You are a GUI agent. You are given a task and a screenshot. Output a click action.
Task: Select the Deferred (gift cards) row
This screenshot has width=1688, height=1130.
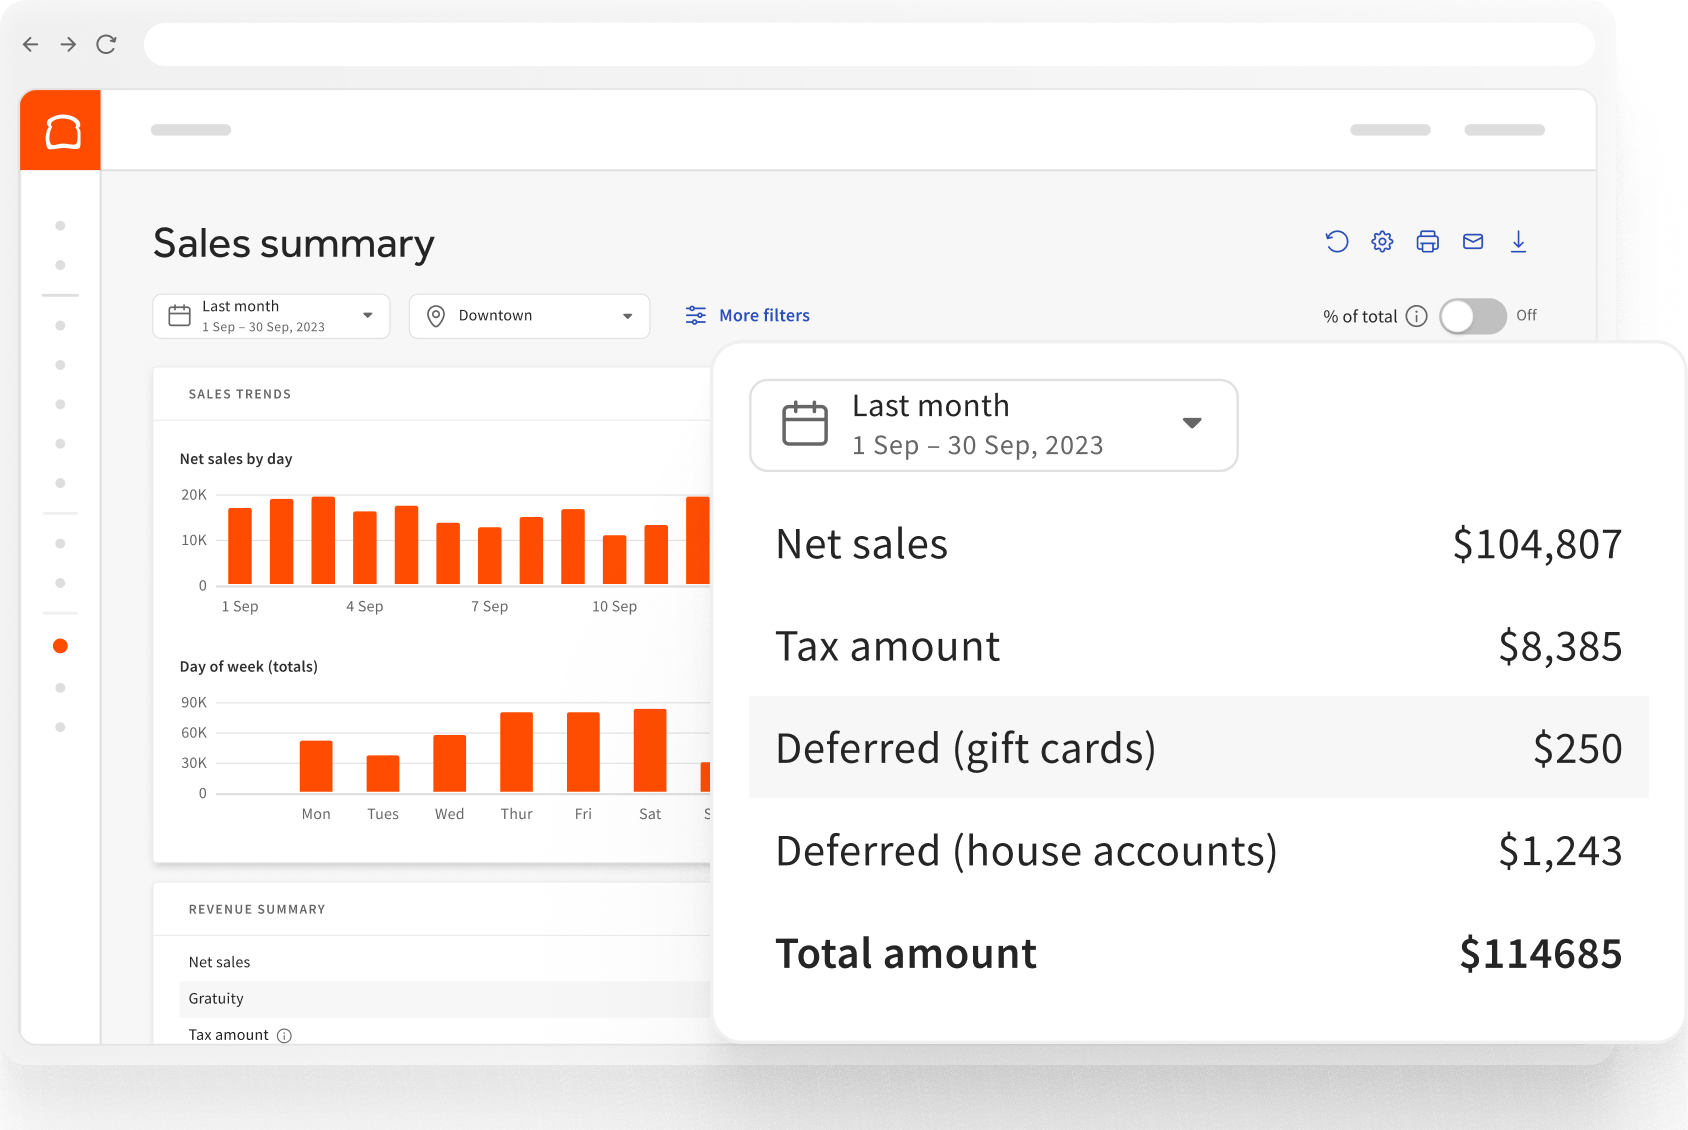(1199, 747)
